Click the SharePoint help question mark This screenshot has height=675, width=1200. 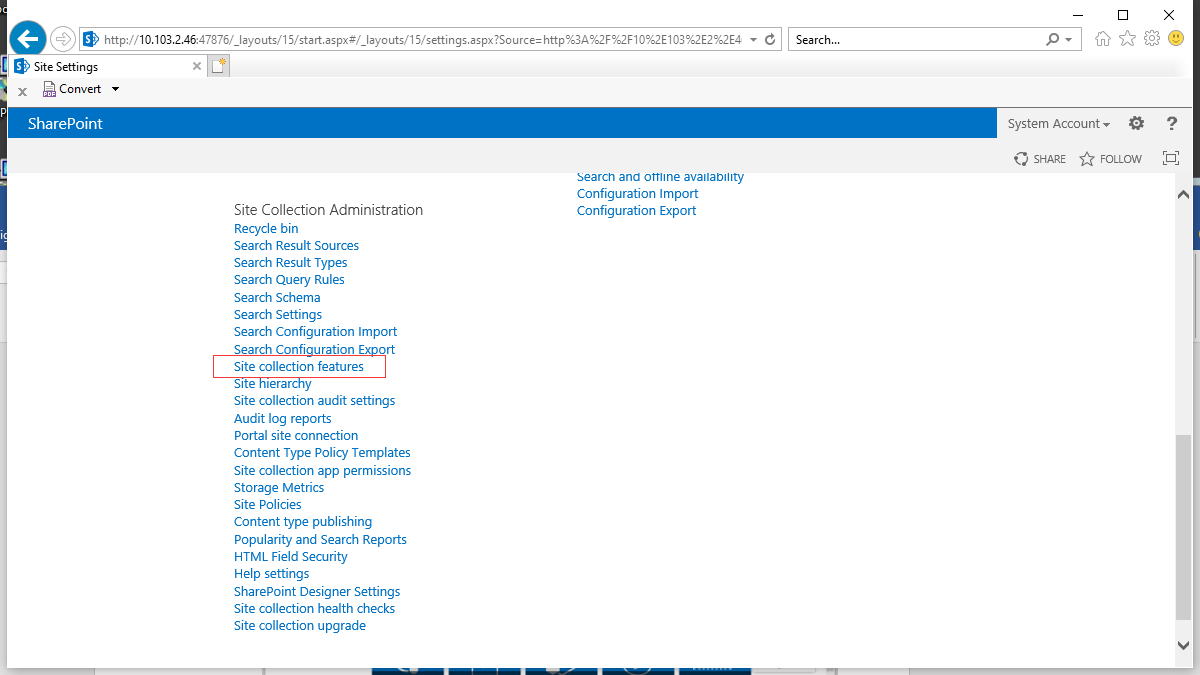point(1172,123)
